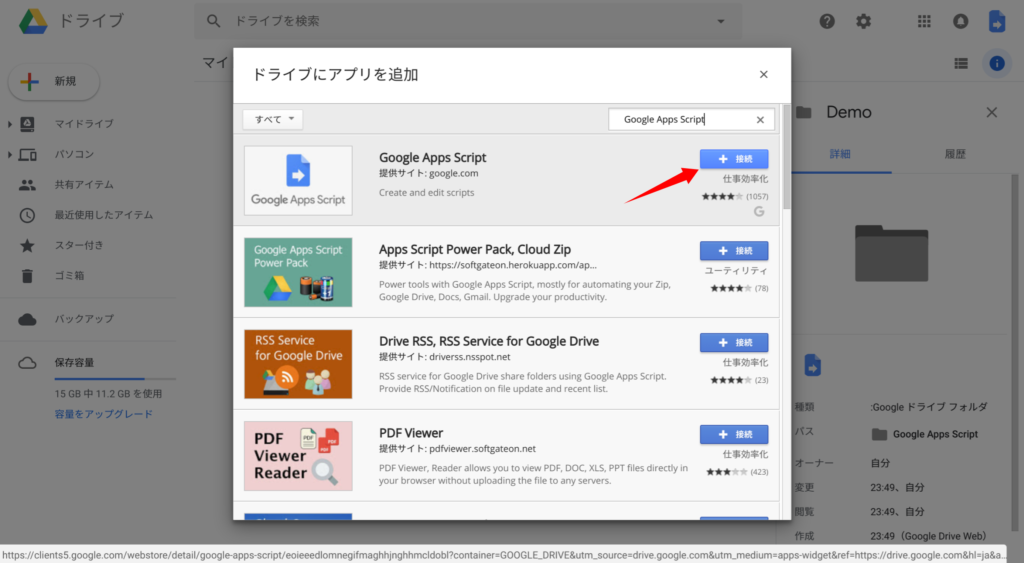The height and width of the screenshot is (563, 1024).
Task: Click the notifications bell icon
Action: 961,21
